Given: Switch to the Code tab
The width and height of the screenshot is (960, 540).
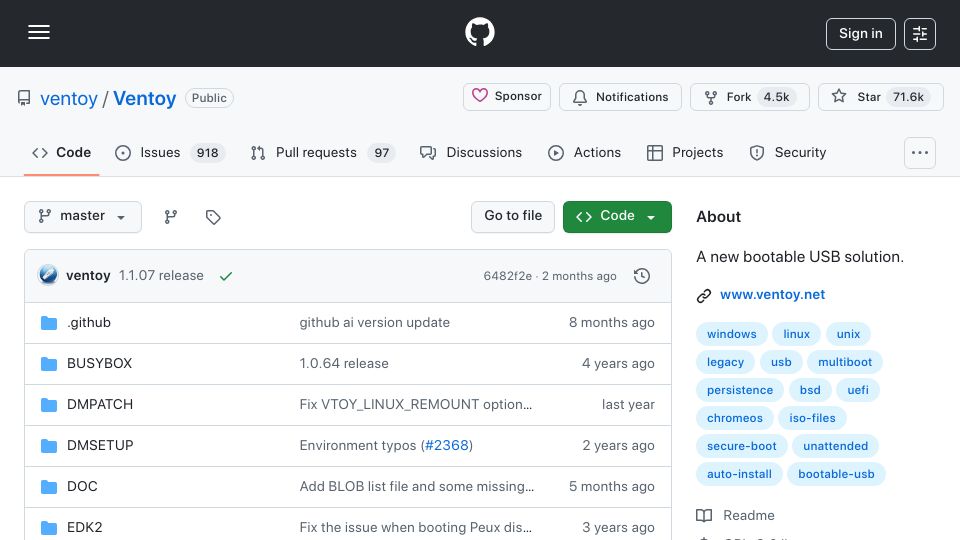Looking at the screenshot, I should (x=61, y=152).
